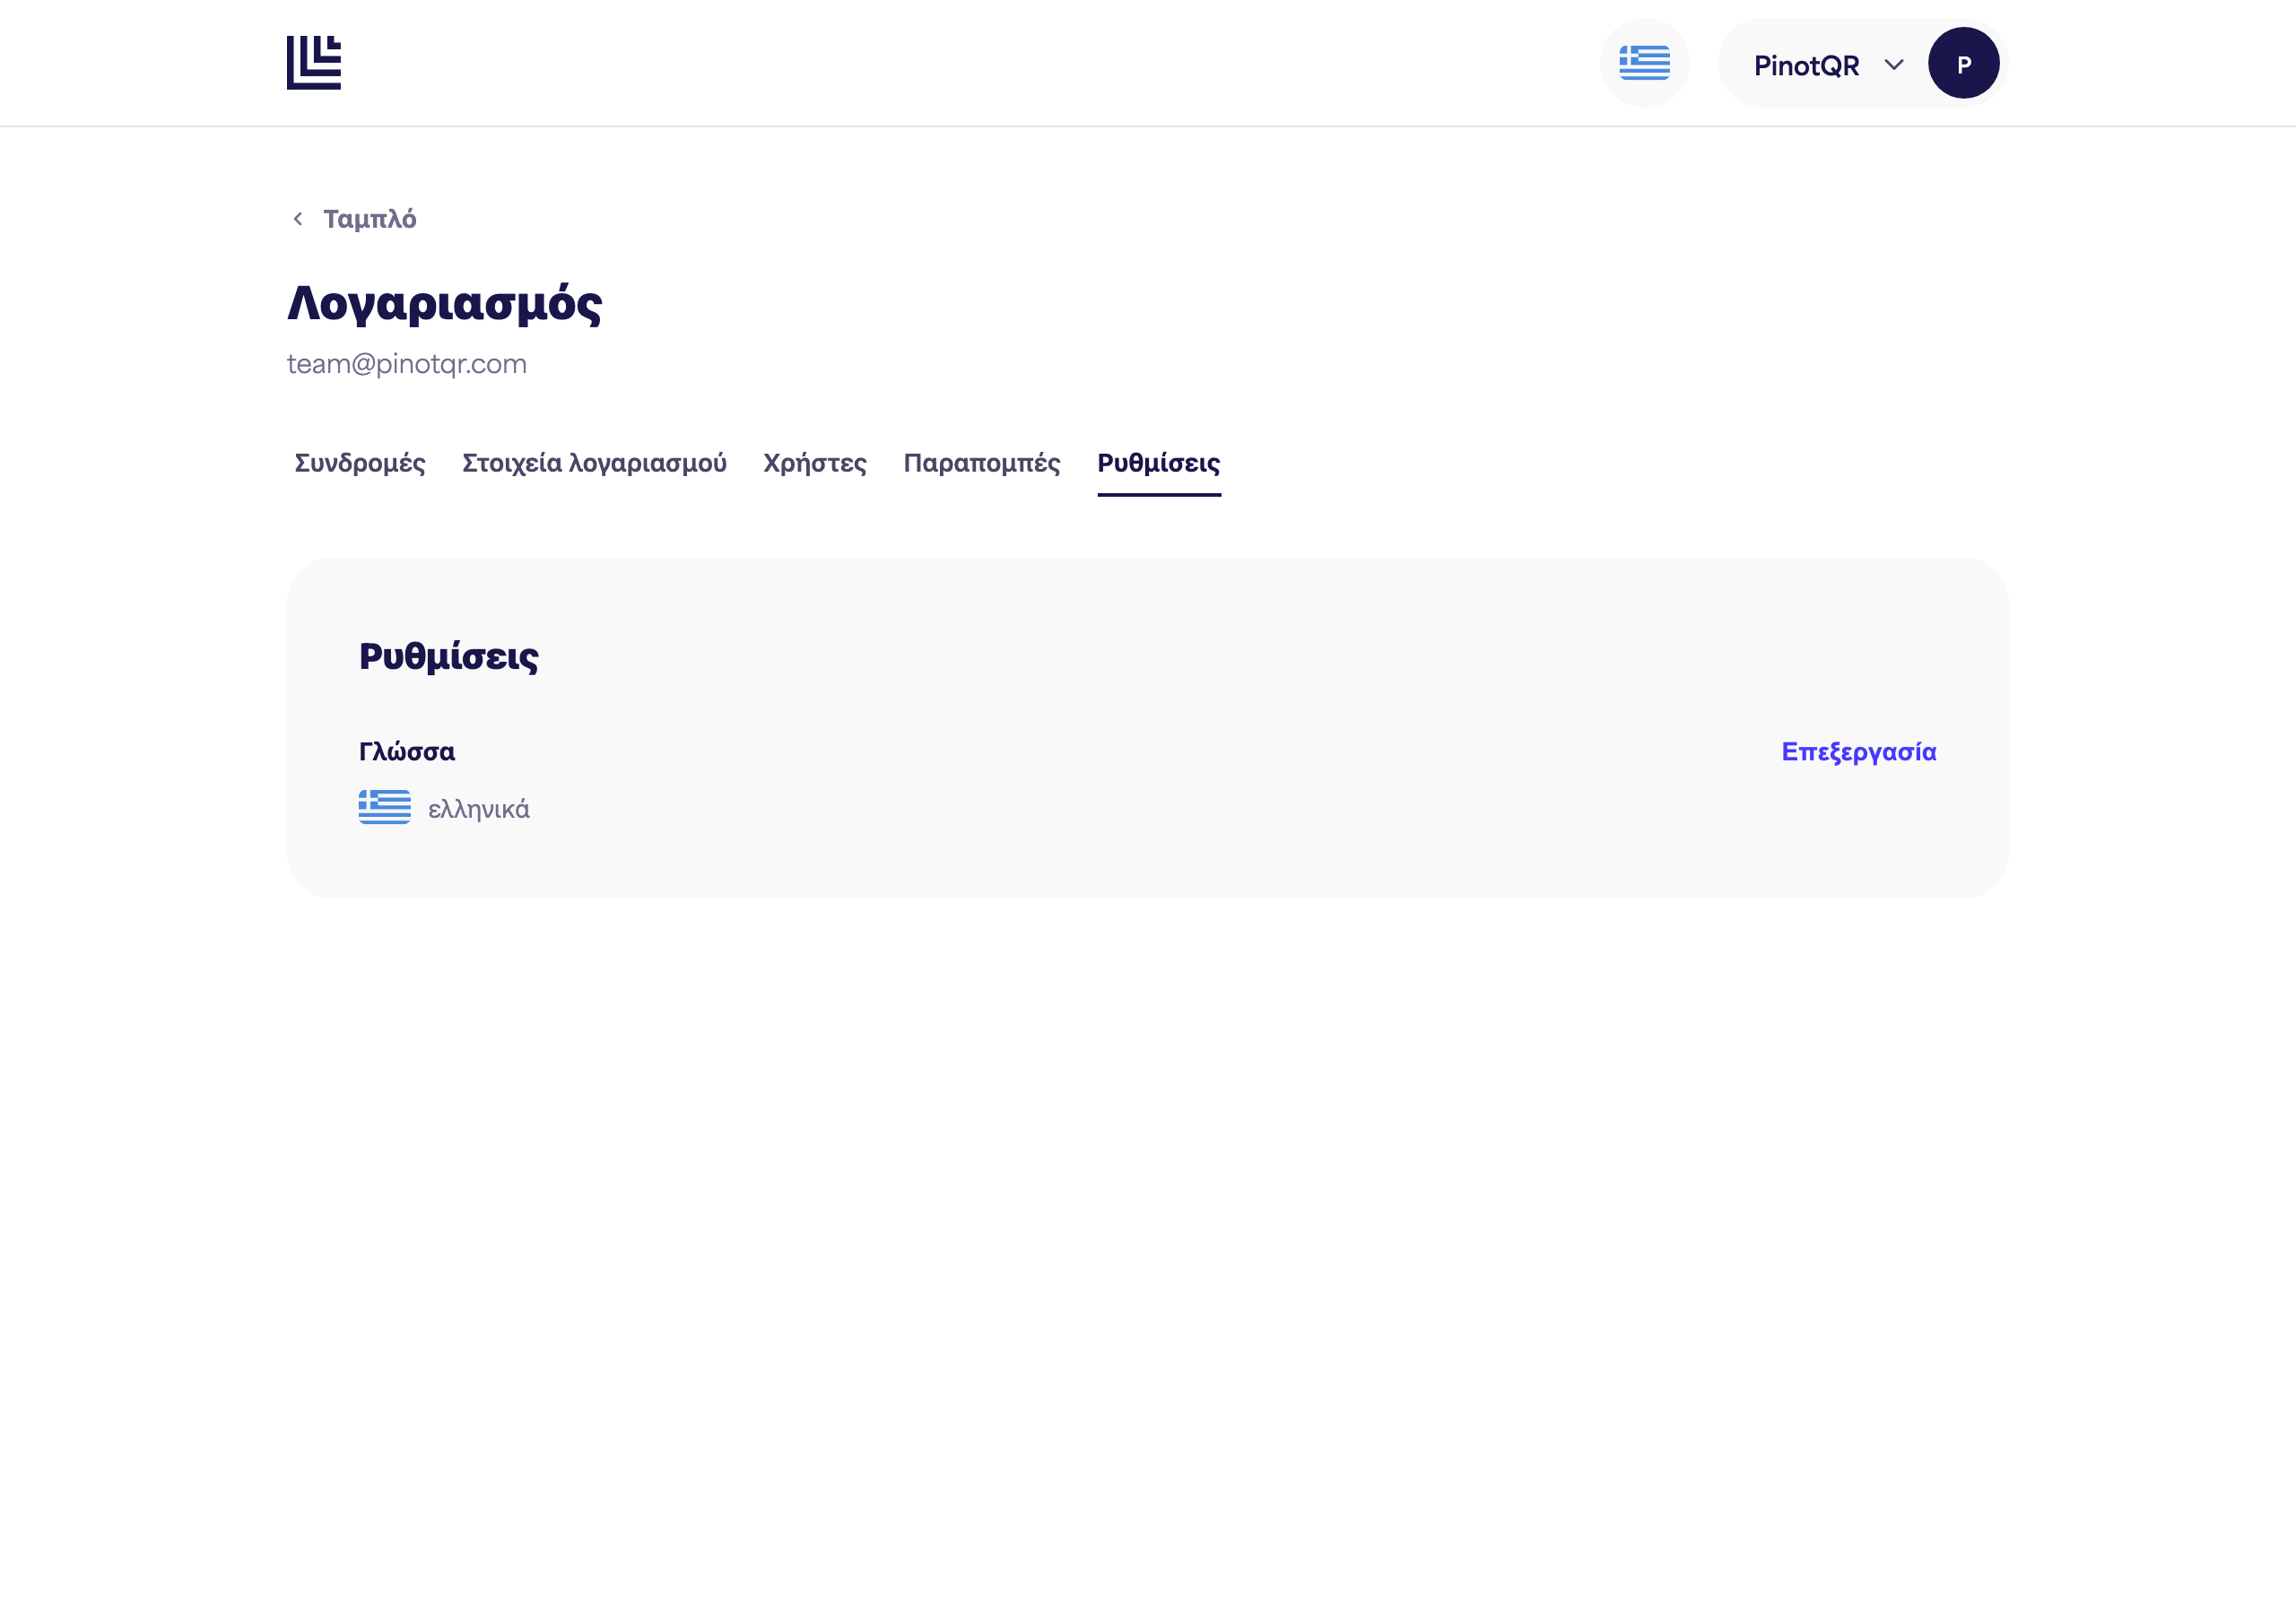Select the Χρήστες tab
Screen dimensions: 2296x1614
click(x=815, y=463)
